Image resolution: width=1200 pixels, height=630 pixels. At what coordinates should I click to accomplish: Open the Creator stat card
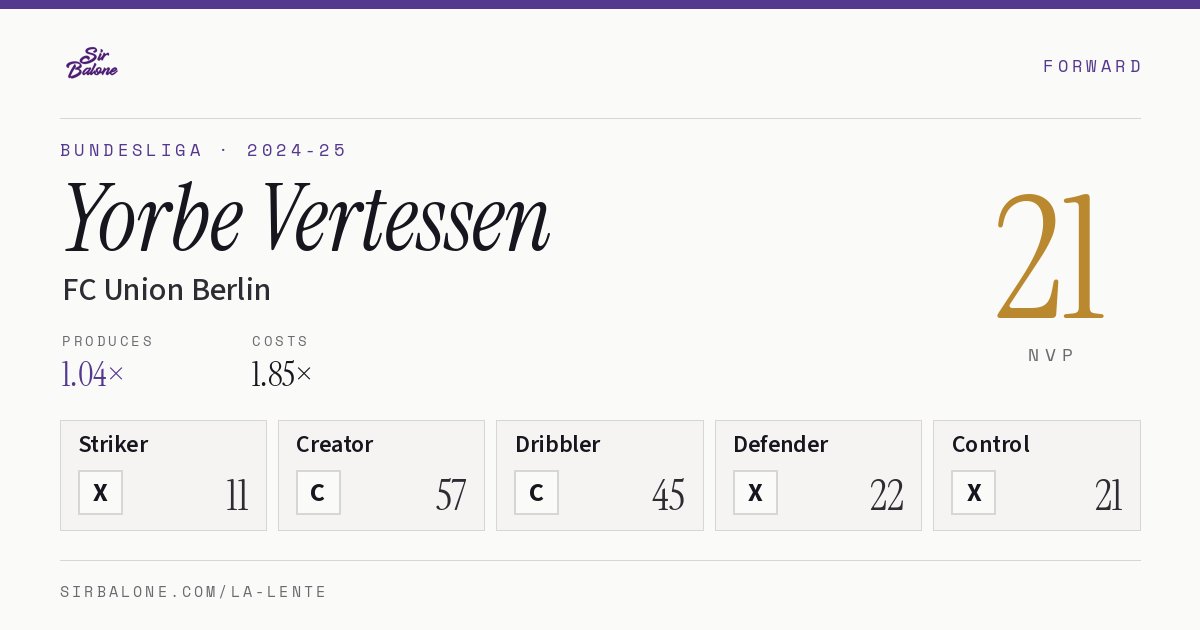381,475
